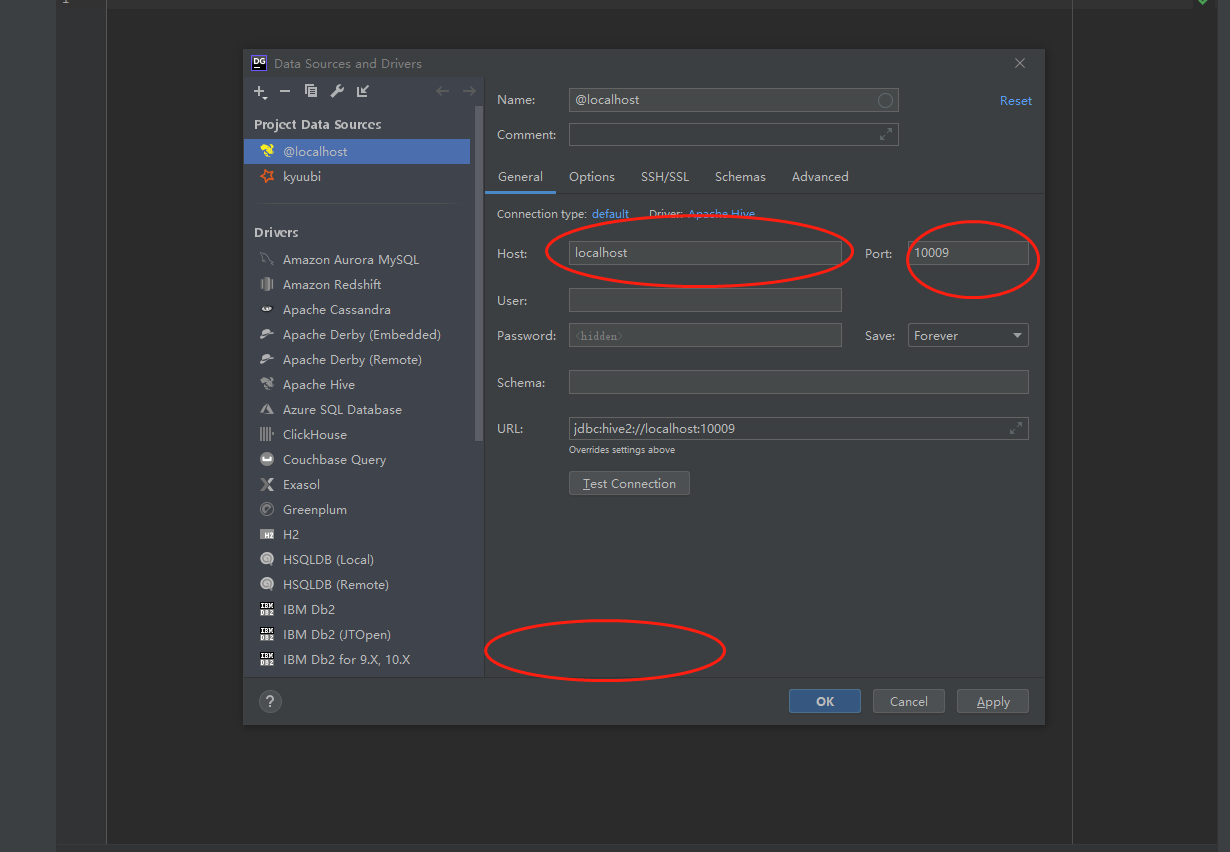Switch to the Schemas tab
The height and width of the screenshot is (852, 1230).
(x=740, y=177)
